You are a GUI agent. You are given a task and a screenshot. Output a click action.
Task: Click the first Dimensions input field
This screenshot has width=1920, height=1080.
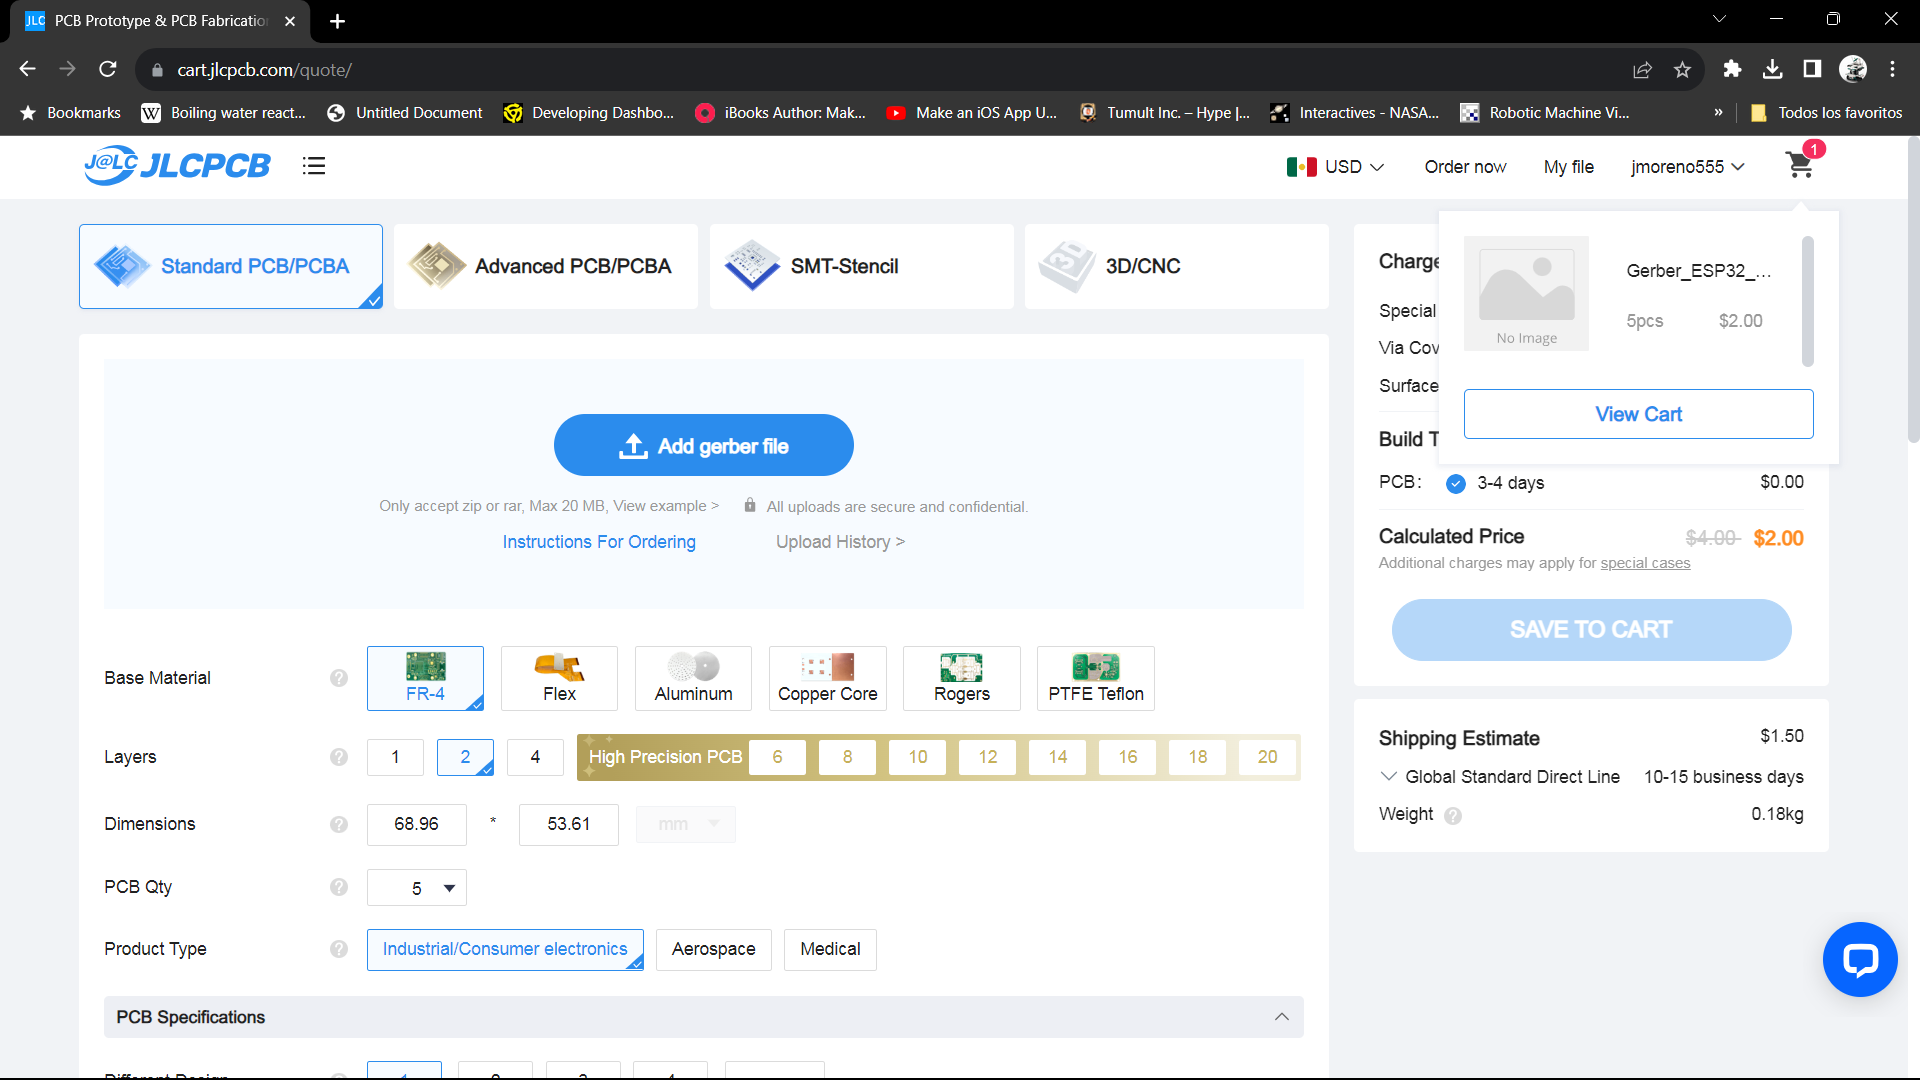416,824
